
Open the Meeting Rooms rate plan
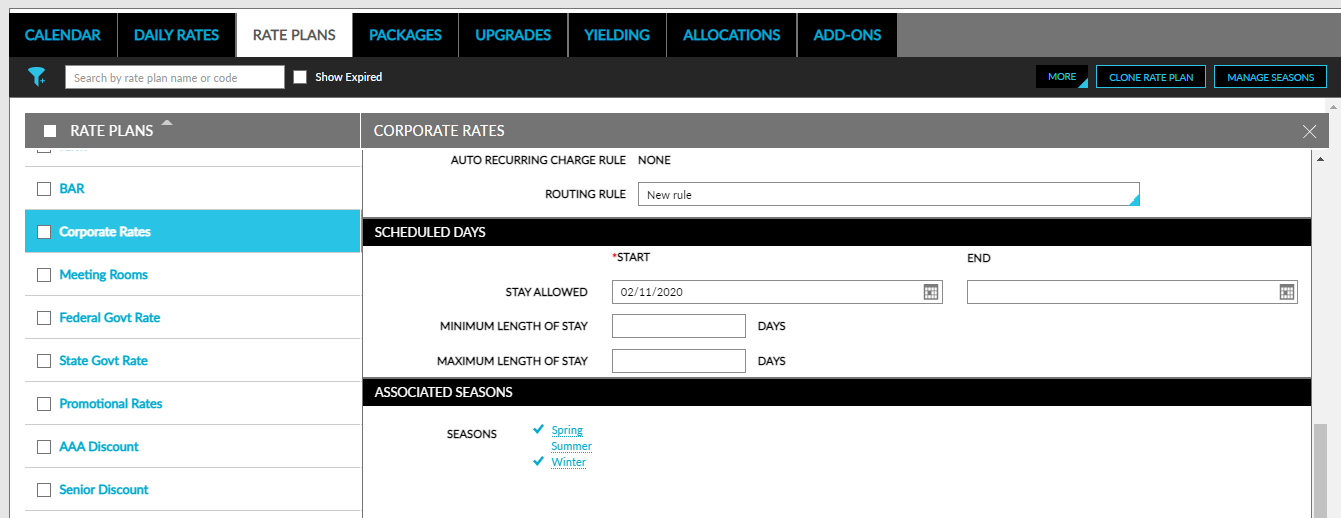[x=103, y=275]
